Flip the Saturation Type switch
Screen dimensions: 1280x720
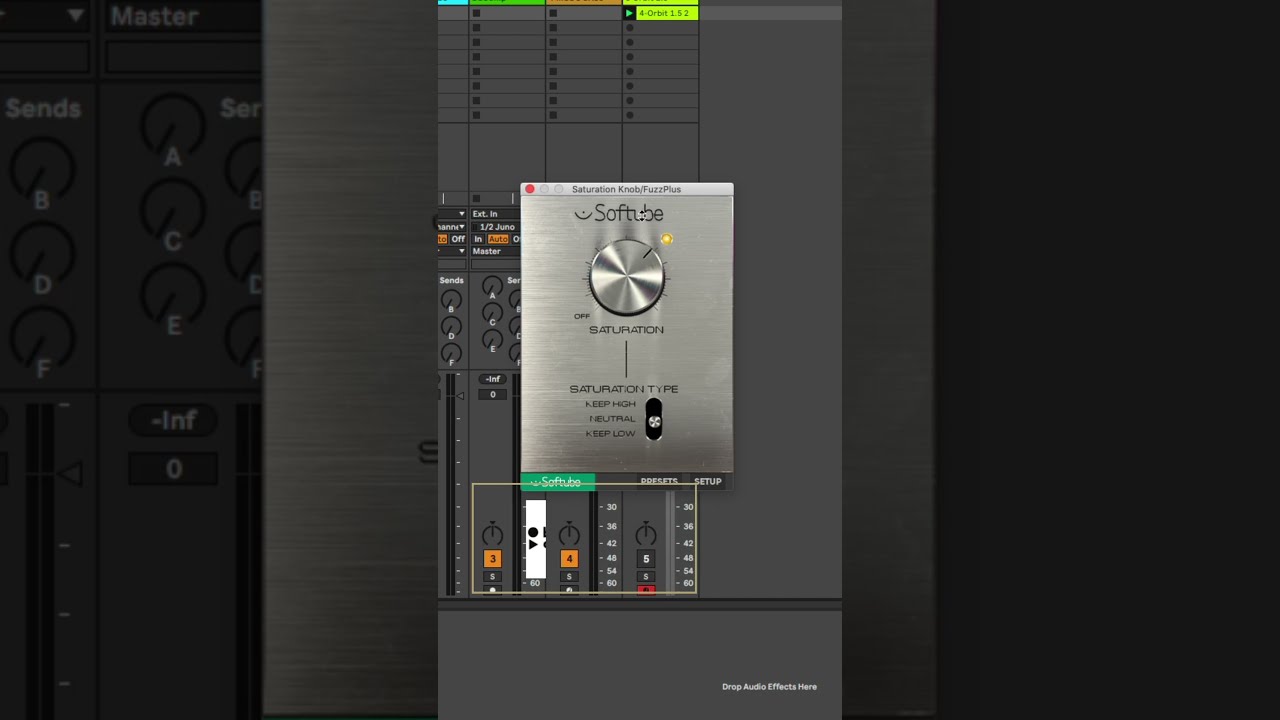click(x=654, y=419)
